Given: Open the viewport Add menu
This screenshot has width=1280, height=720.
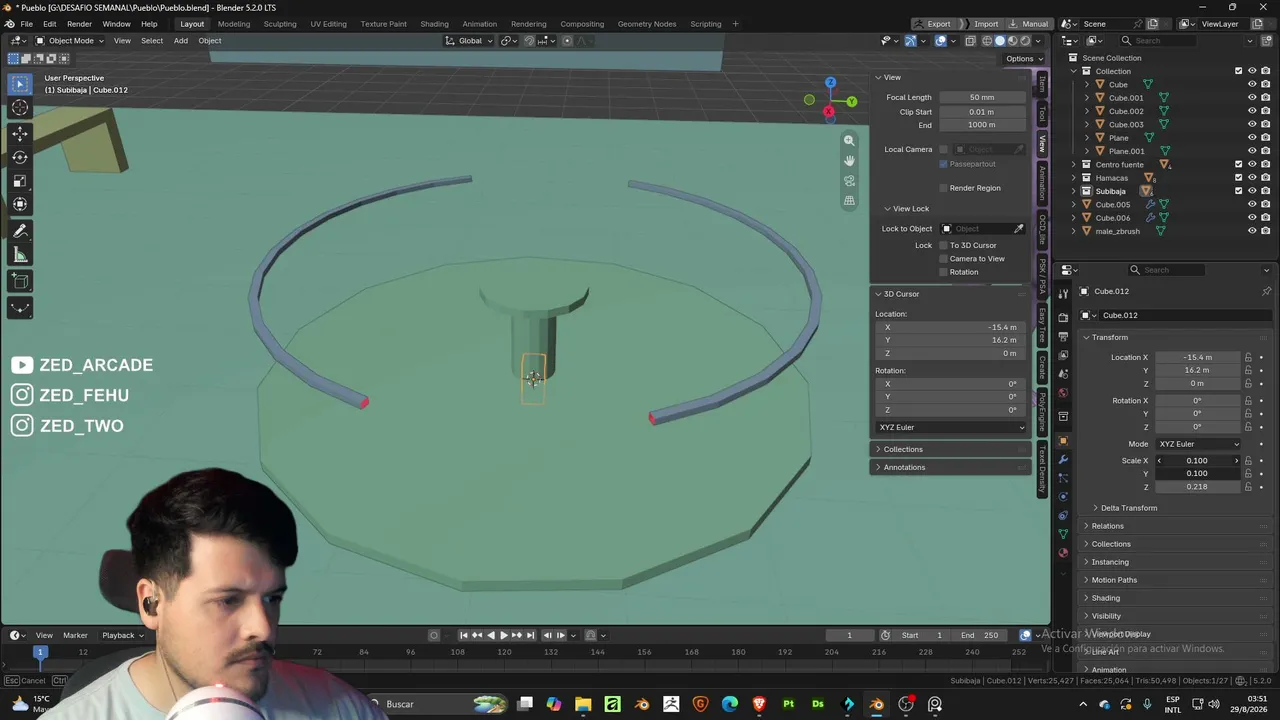Looking at the screenshot, I should point(180,41).
